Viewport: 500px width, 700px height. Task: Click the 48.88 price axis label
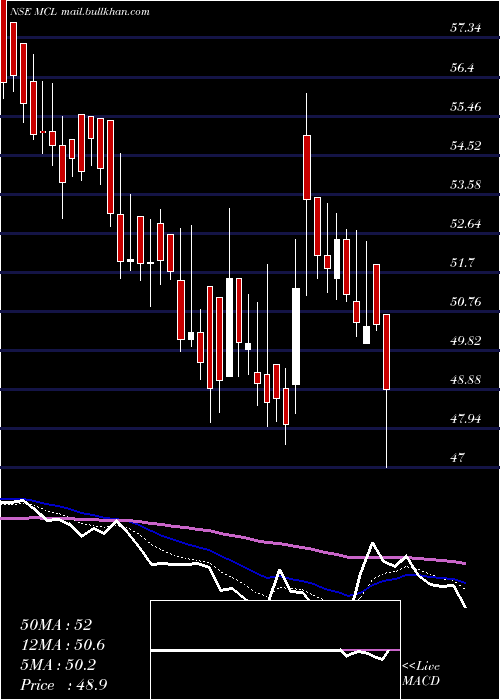click(465, 379)
